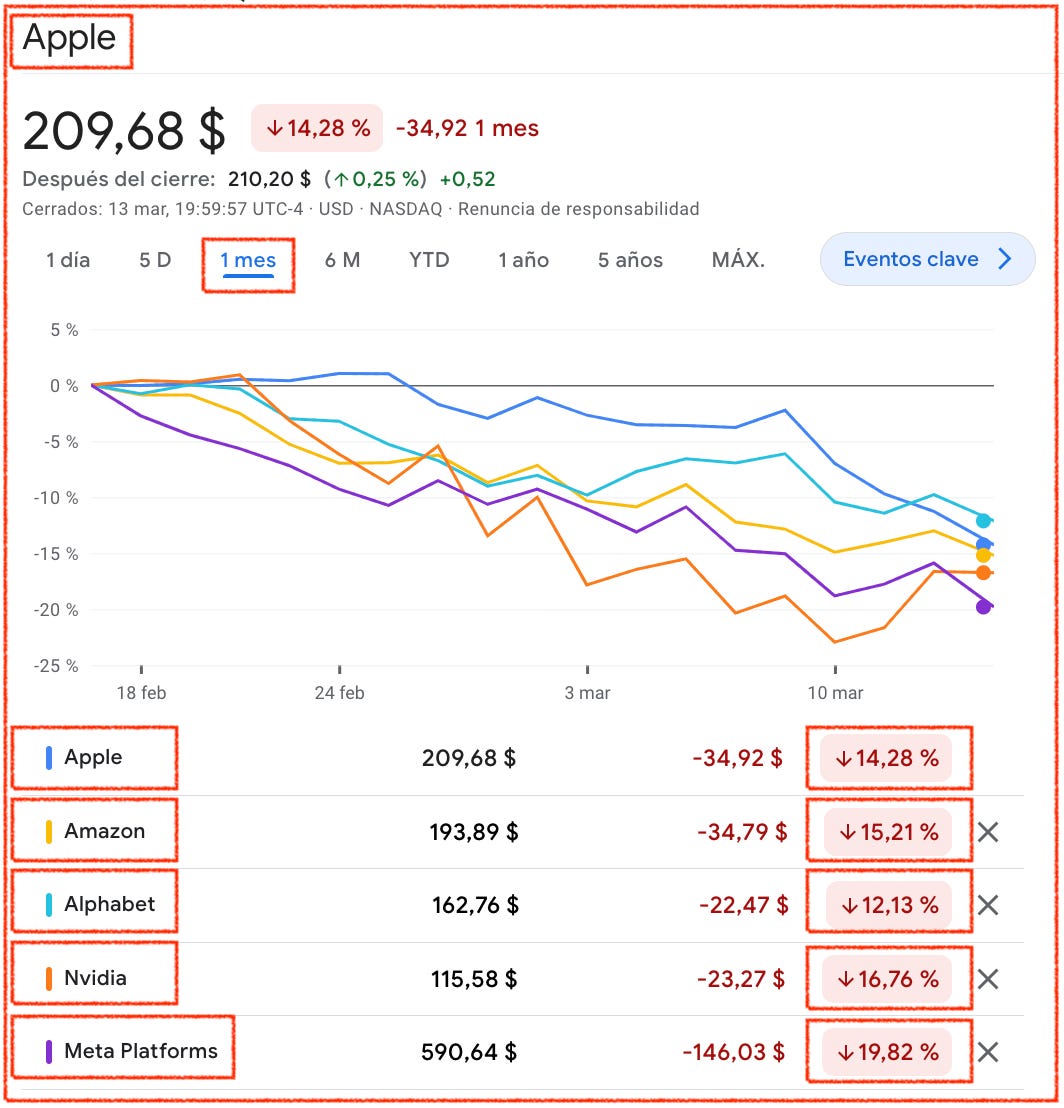
Task: Click Nvidia's 16,76 % change badge
Action: 887,979
